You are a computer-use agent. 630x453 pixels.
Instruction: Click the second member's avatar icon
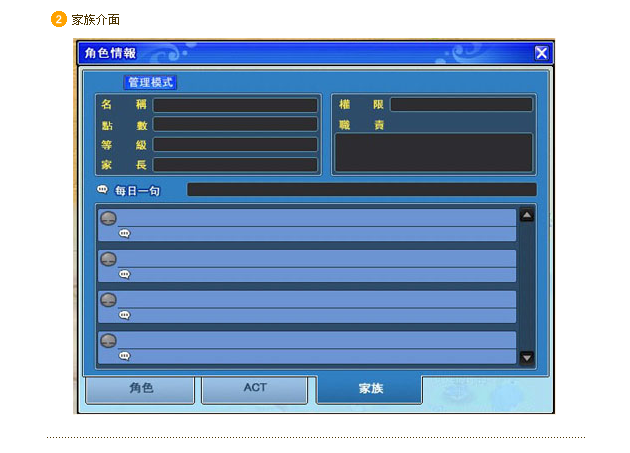pyautogui.click(x=109, y=259)
